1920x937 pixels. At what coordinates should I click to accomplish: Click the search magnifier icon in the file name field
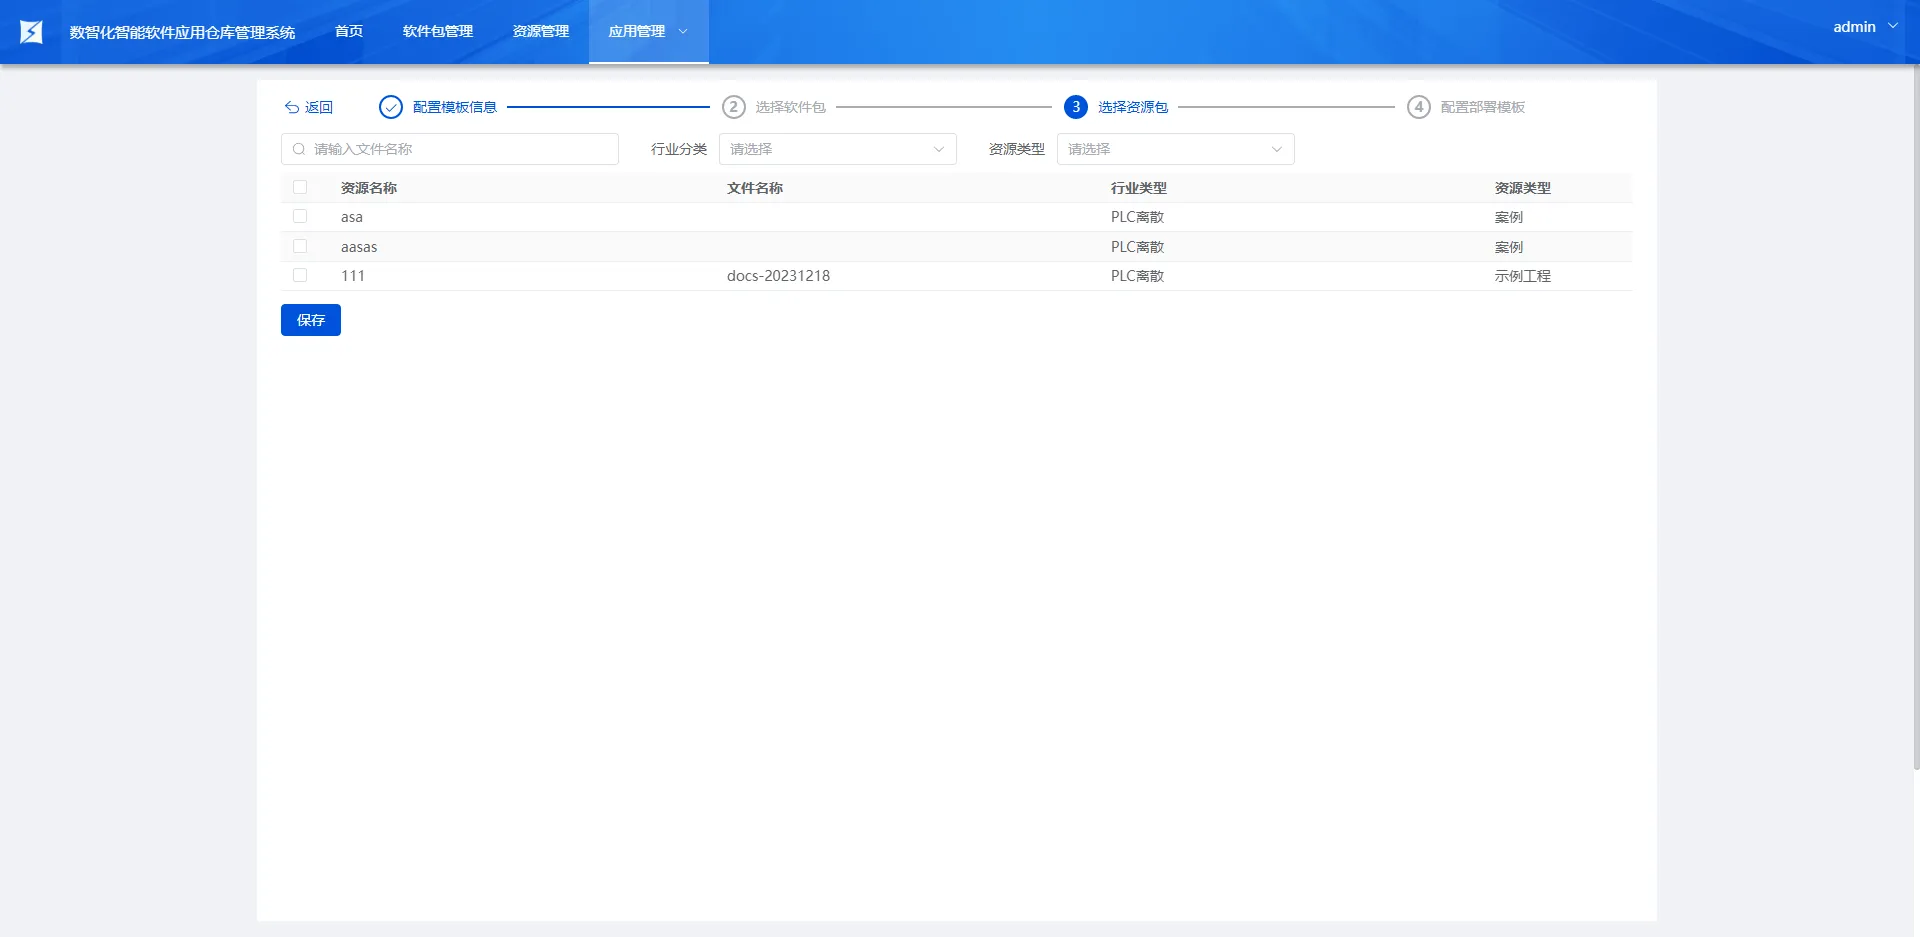coord(299,149)
